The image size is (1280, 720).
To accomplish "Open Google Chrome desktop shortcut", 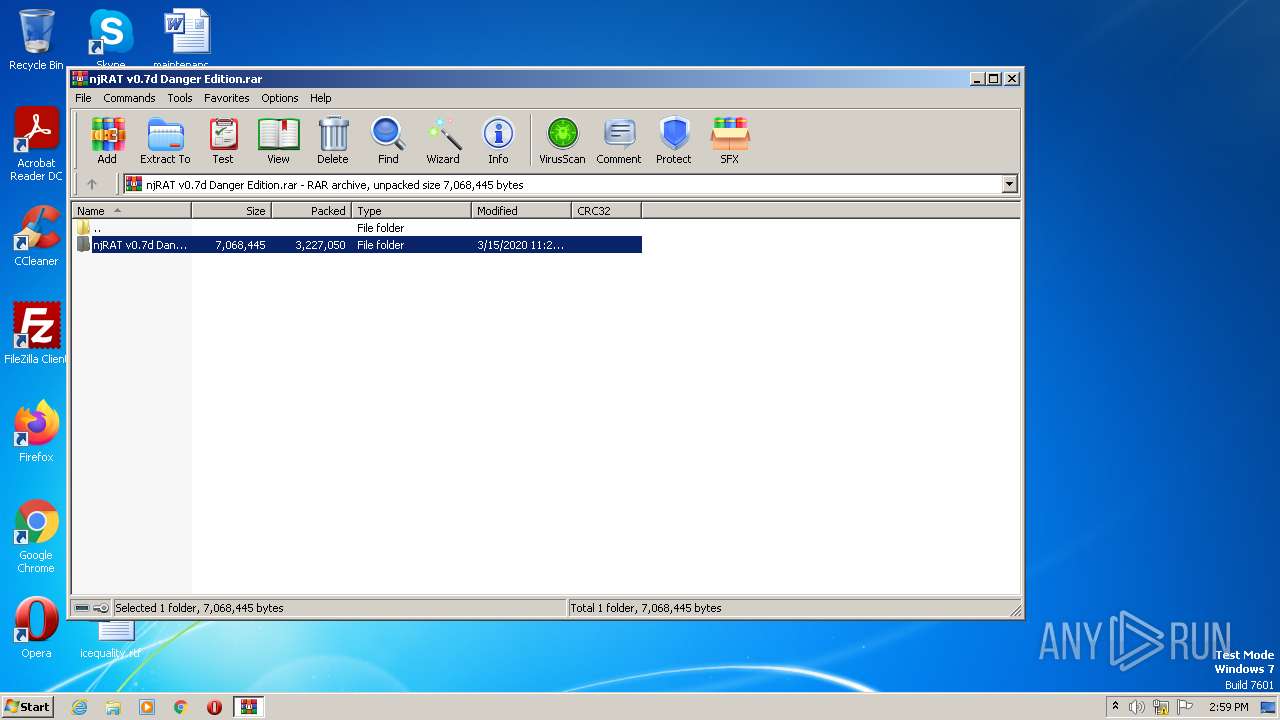I will pos(36,536).
